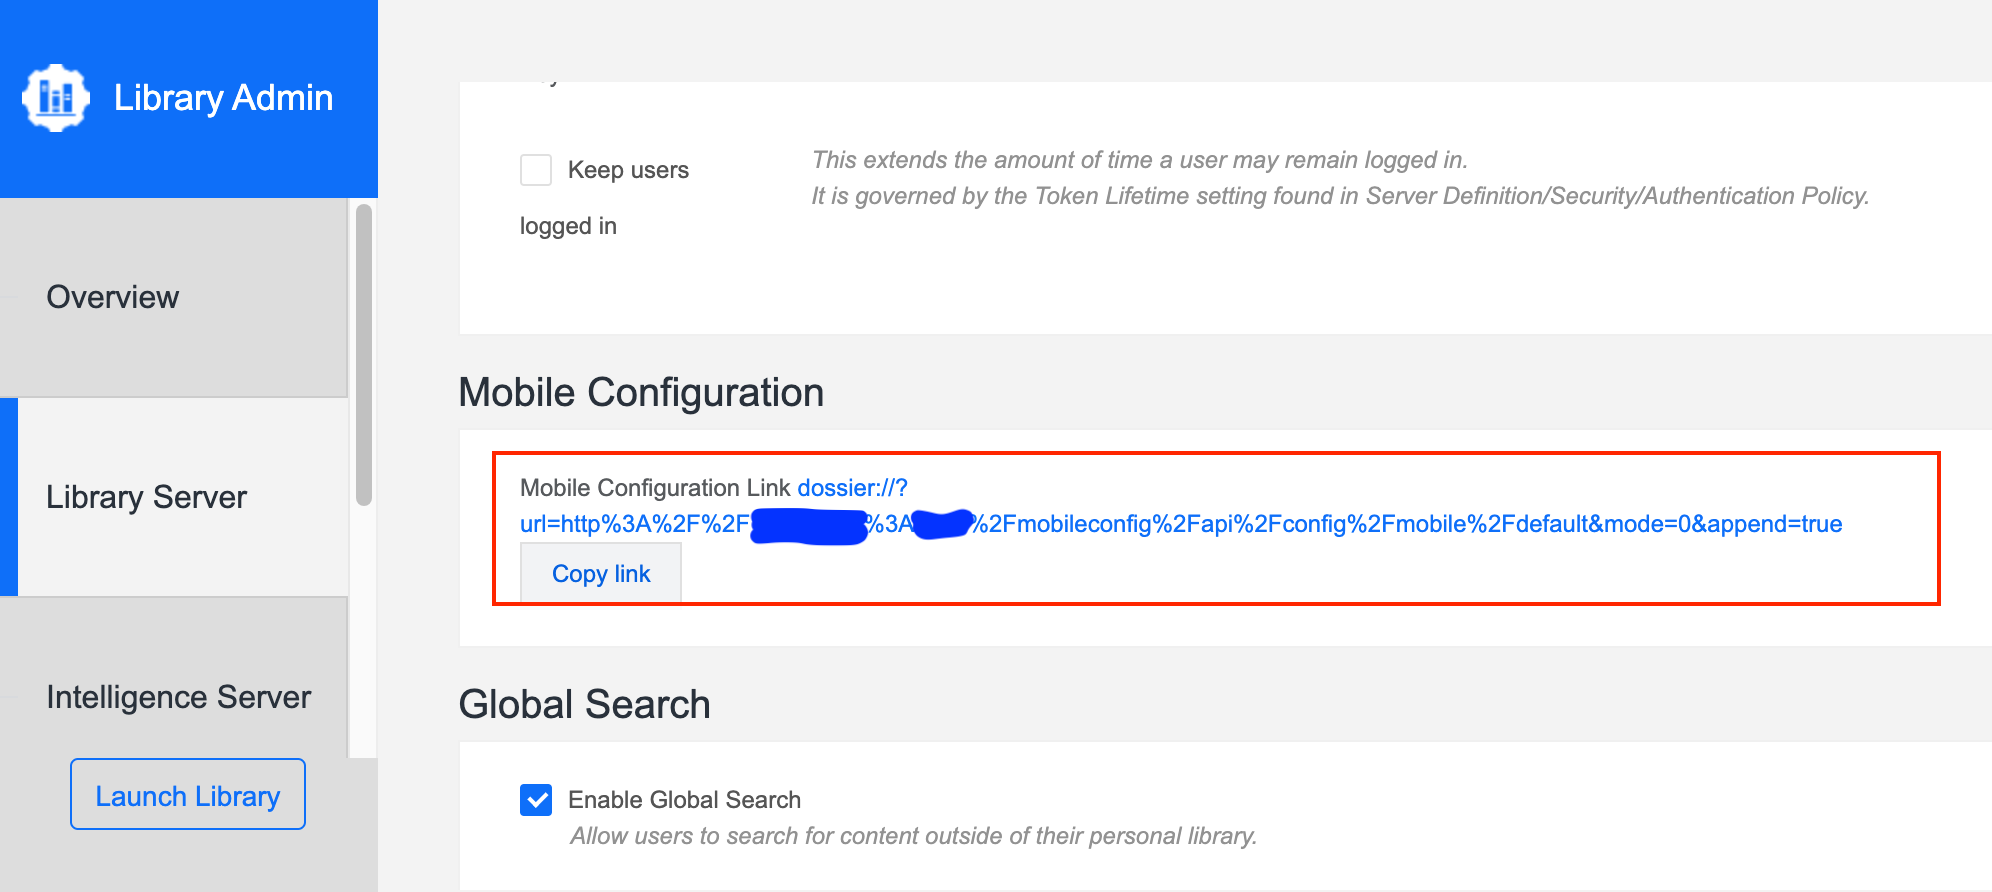Select the Library Server sidebar item
The image size is (1992, 892).
tap(147, 497)
